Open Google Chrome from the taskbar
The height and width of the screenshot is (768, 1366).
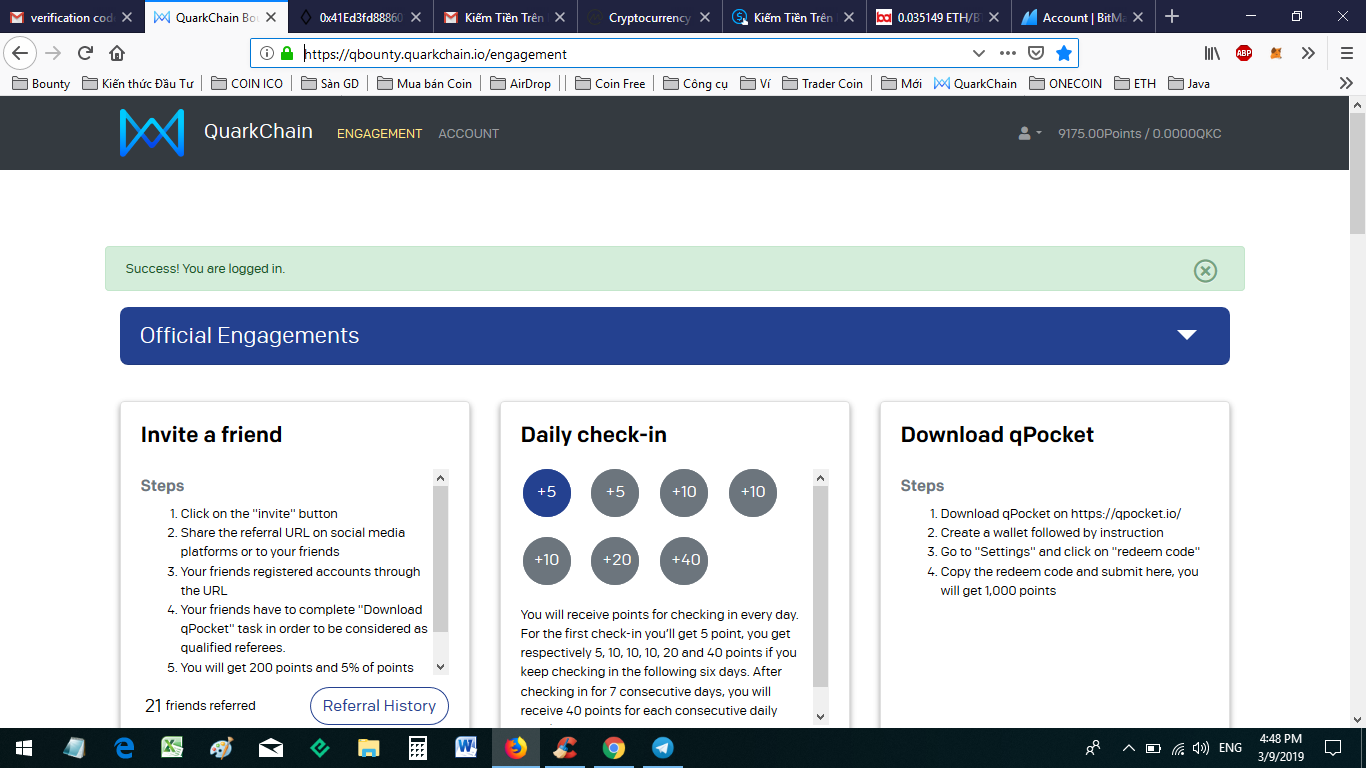point(614,747)
